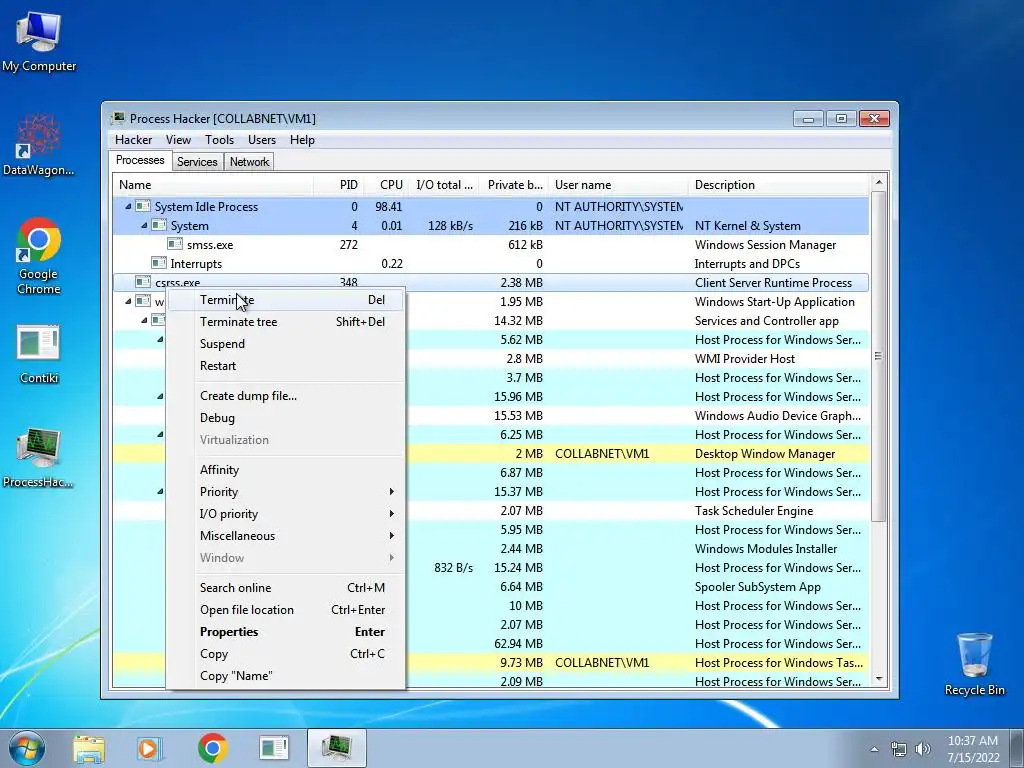
Task: Sort by I/O total column header
Action: (x=443, y=185)
